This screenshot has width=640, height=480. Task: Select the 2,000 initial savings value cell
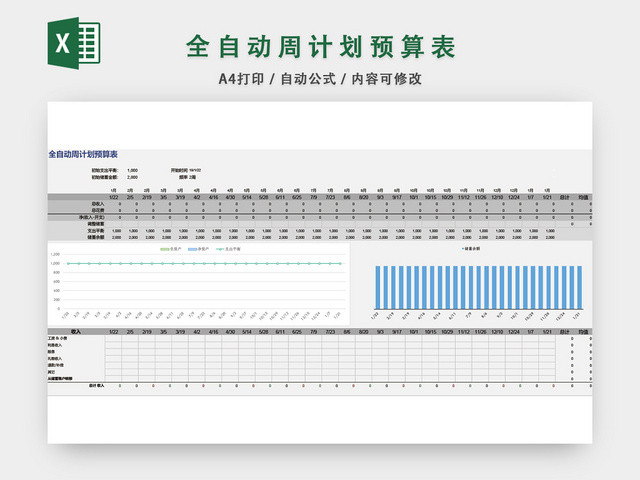pos(132,177)
